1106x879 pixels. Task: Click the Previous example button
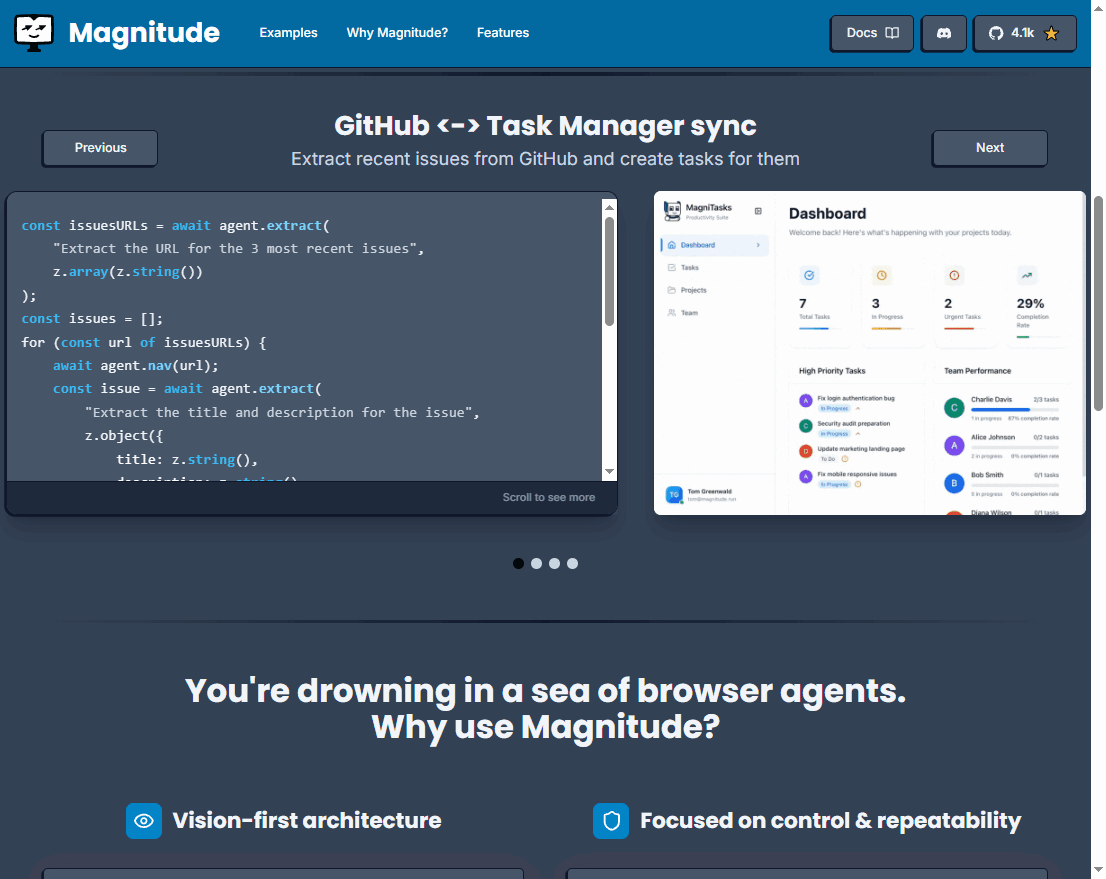100,147
